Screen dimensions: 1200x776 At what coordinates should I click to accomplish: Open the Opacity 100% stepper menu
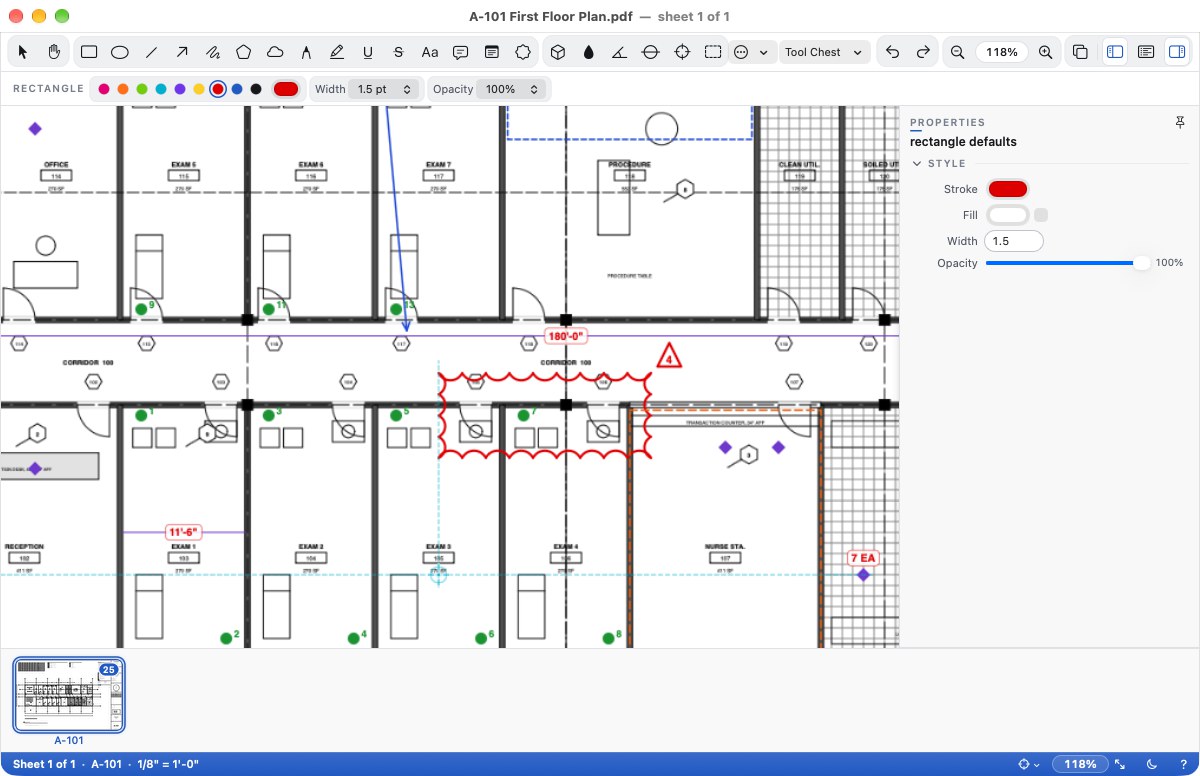513,89
